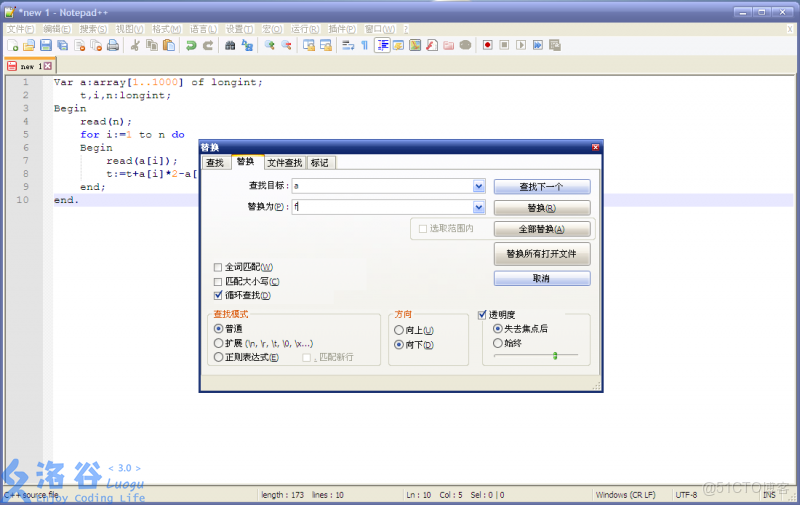Select the 普通 search mode radio

[x=218, y=329]
